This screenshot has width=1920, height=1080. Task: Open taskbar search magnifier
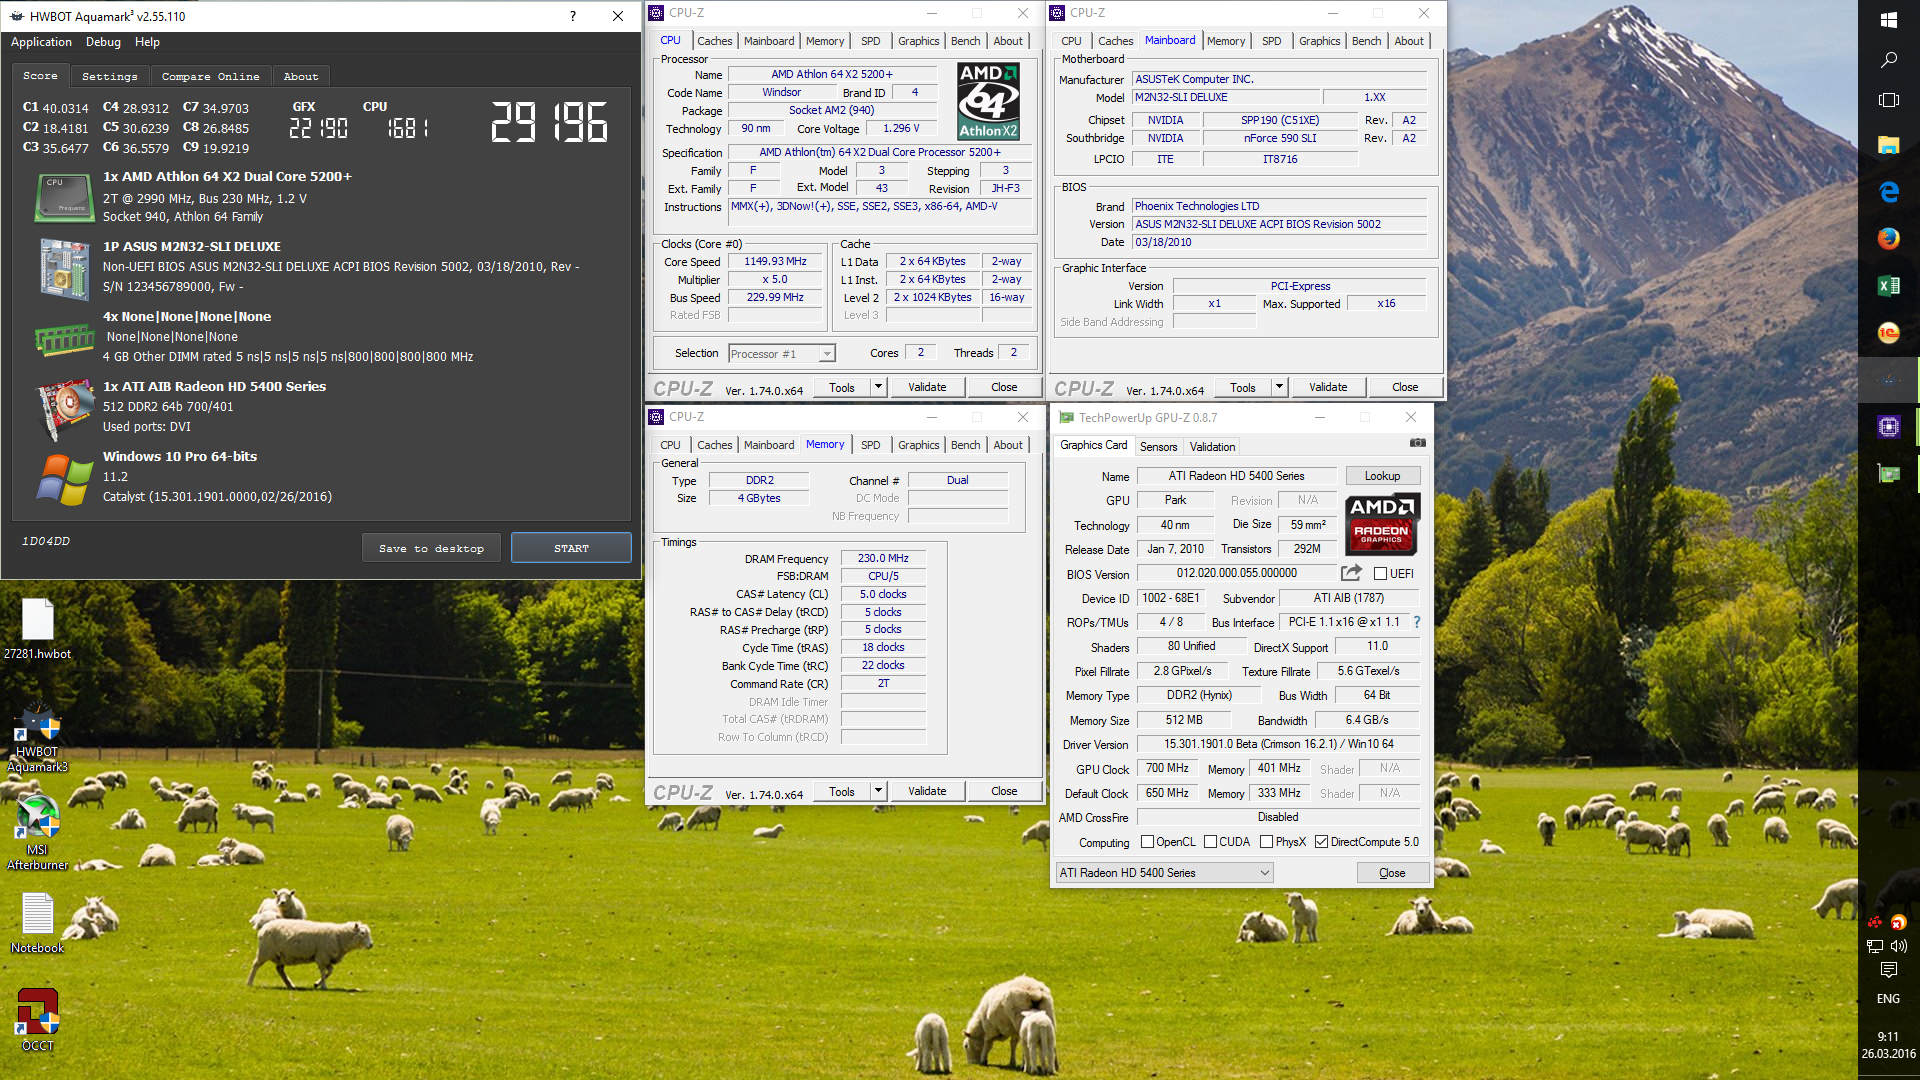1888,60
